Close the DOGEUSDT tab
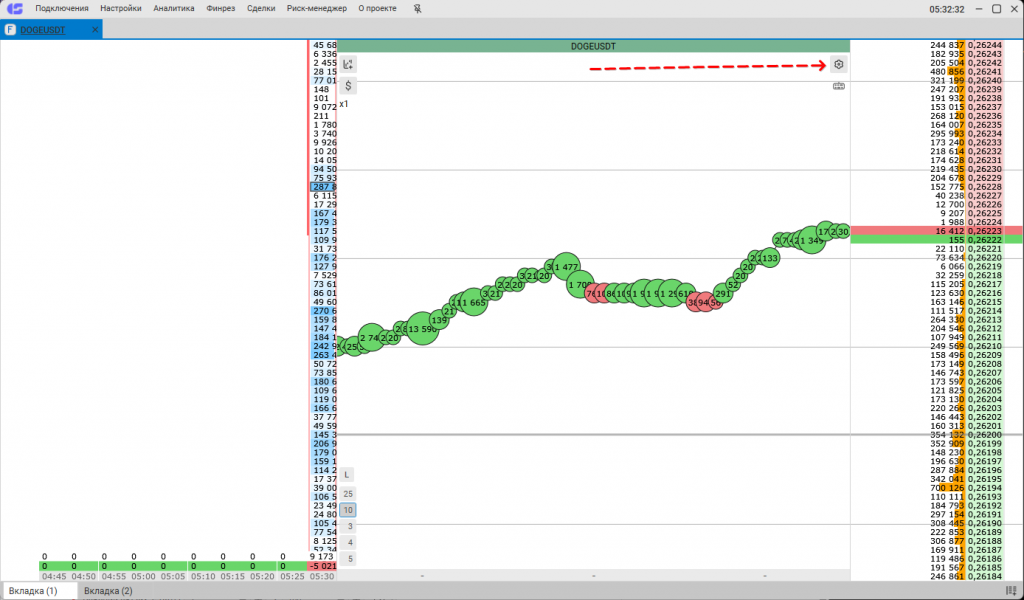The height and width of the screenshot is (600, 1024). tap(95, 30)
